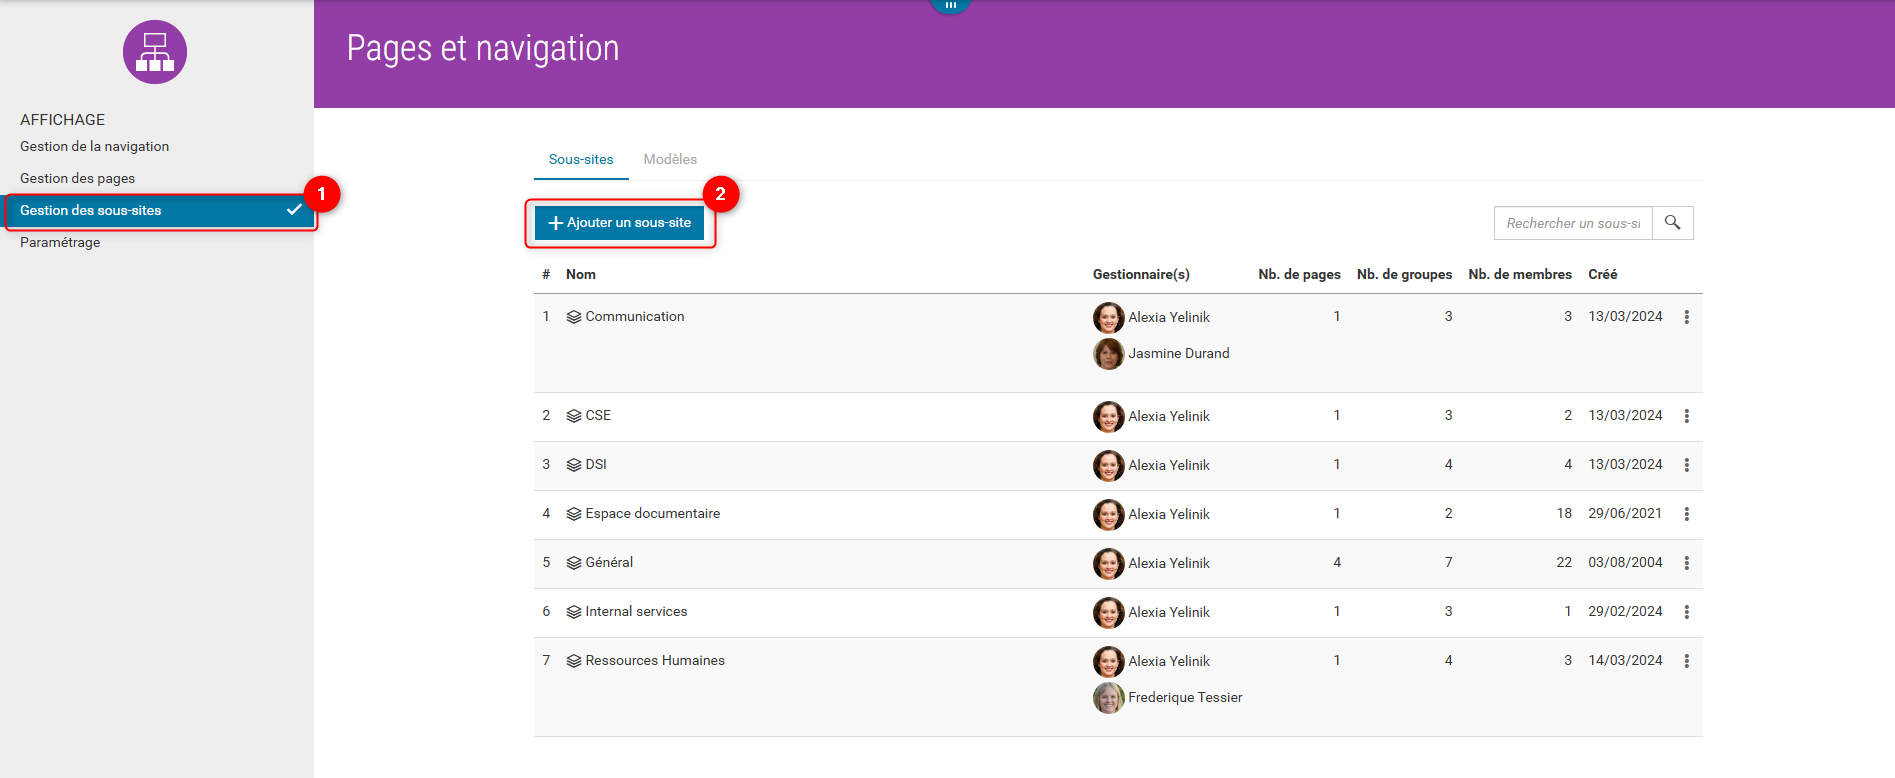Viewport: 1895px width, 778px height.
Task: Select the Sous-sites tab
Action: 581,160
